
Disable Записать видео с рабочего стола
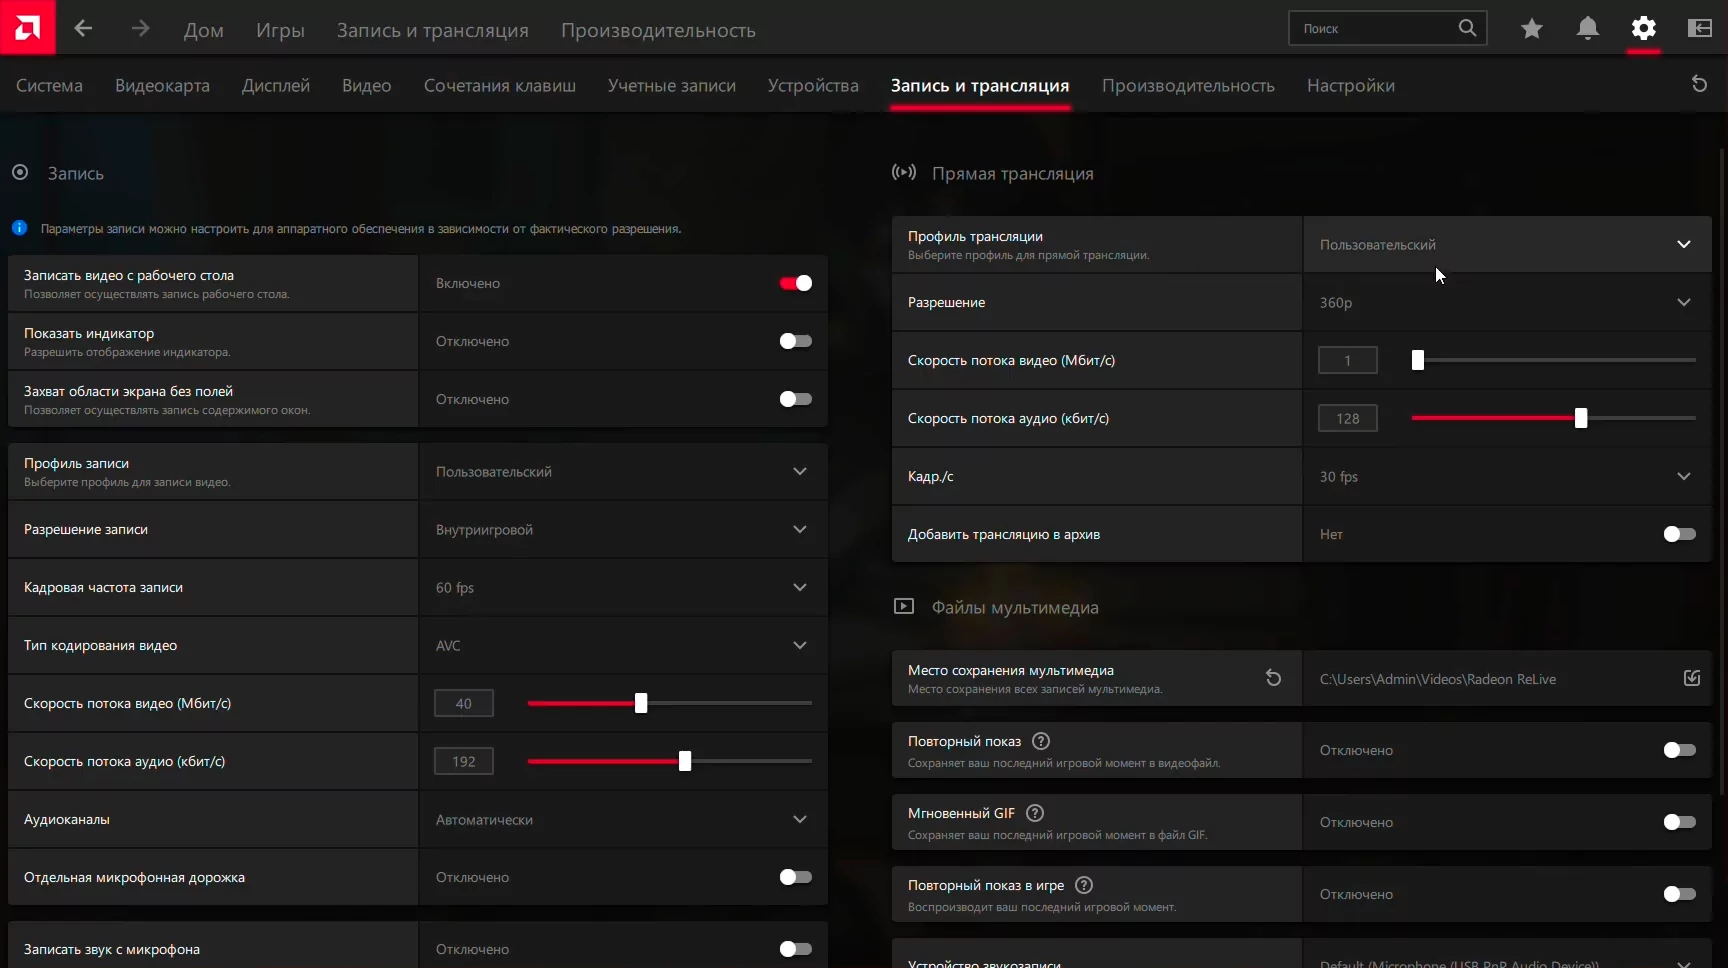(x=796, y=283)
